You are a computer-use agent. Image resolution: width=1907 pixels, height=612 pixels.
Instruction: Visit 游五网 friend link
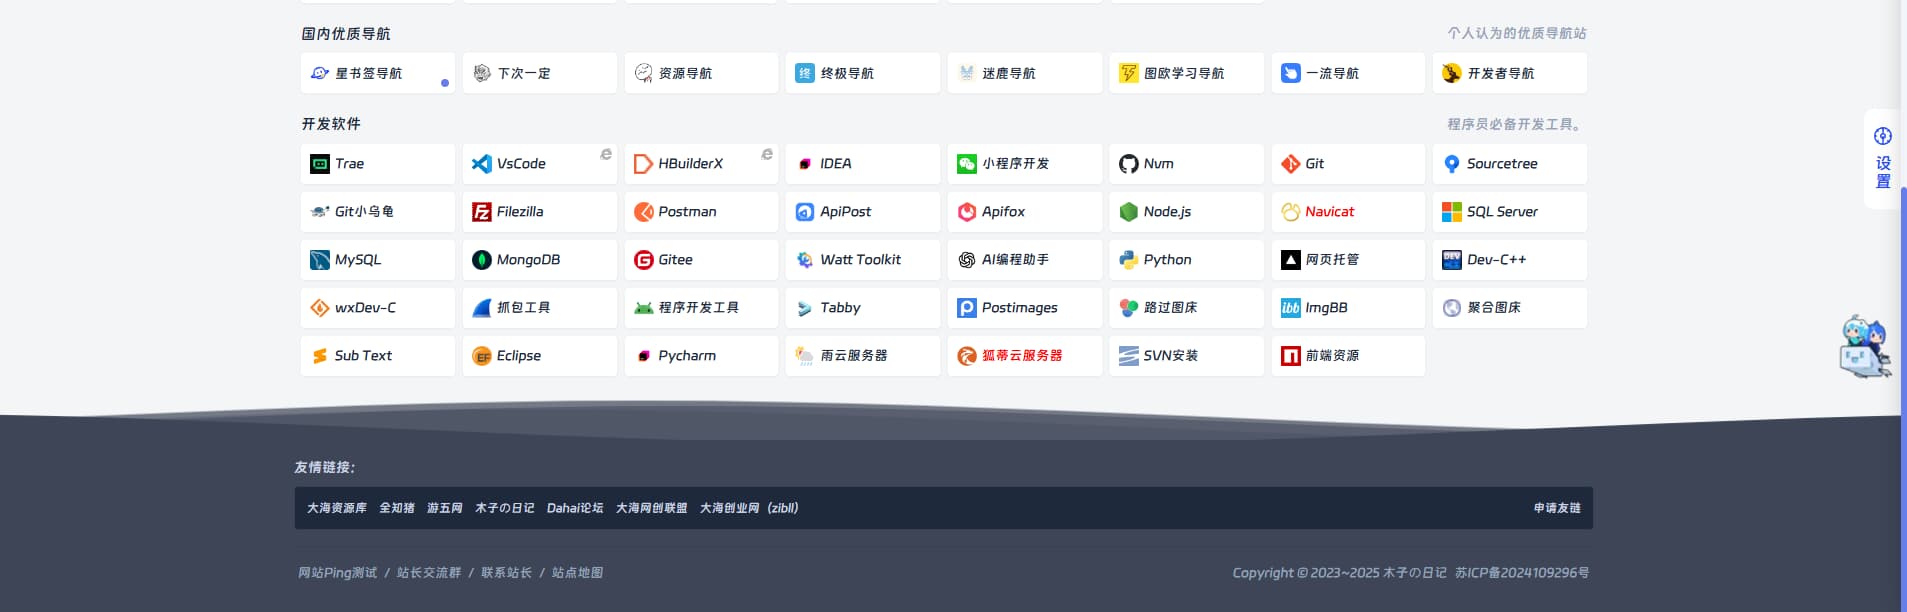point(445,508)
